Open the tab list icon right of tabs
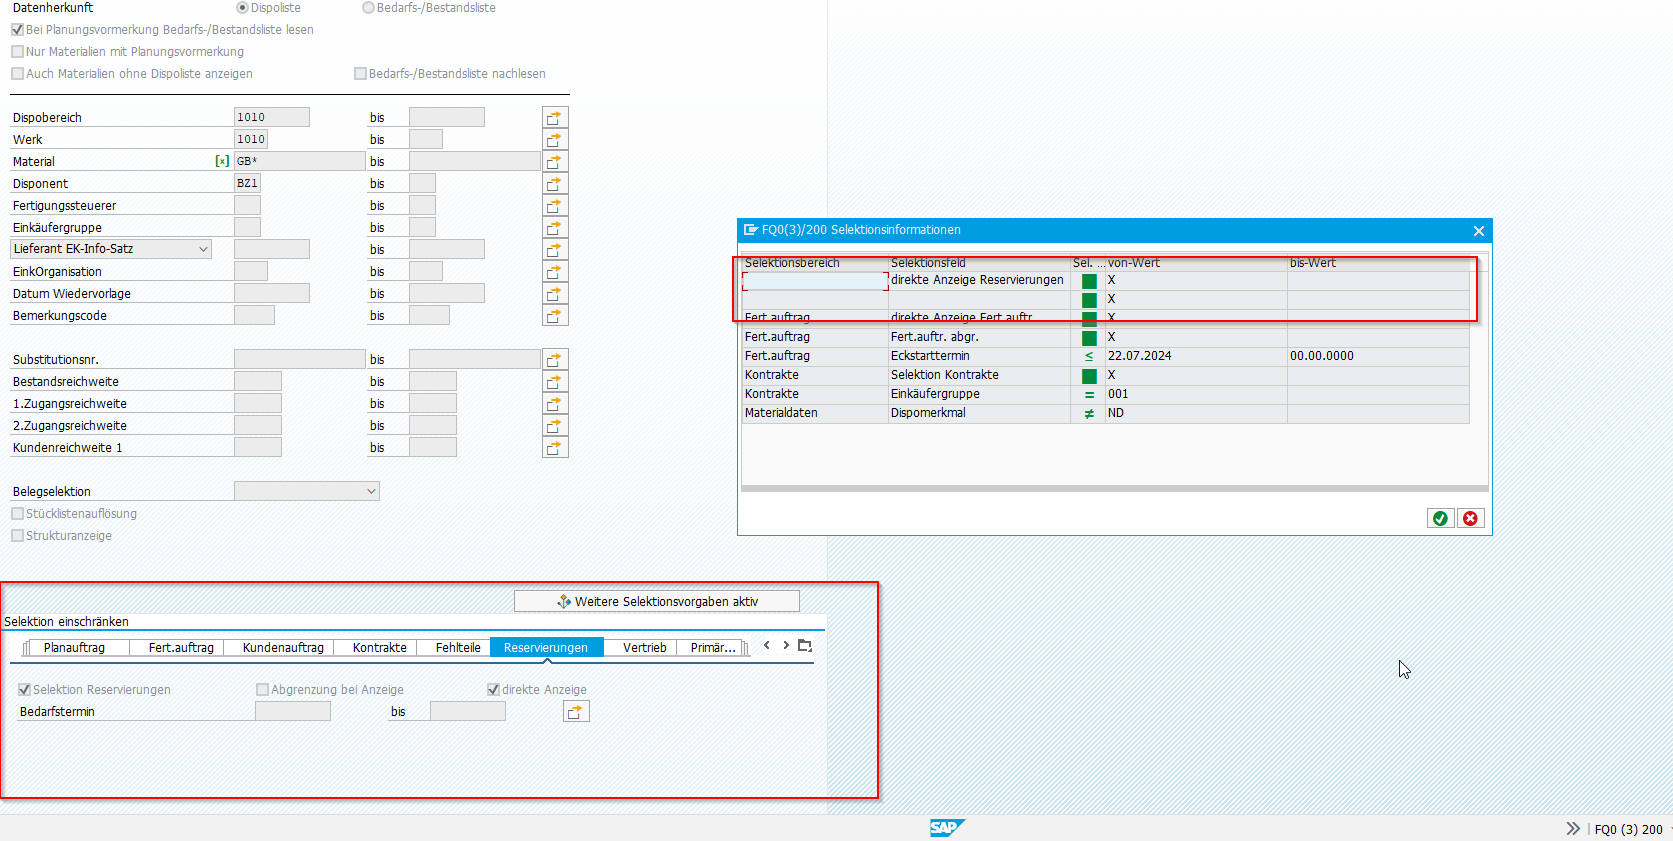The image size is (1673, 841). tap(805, 646)
